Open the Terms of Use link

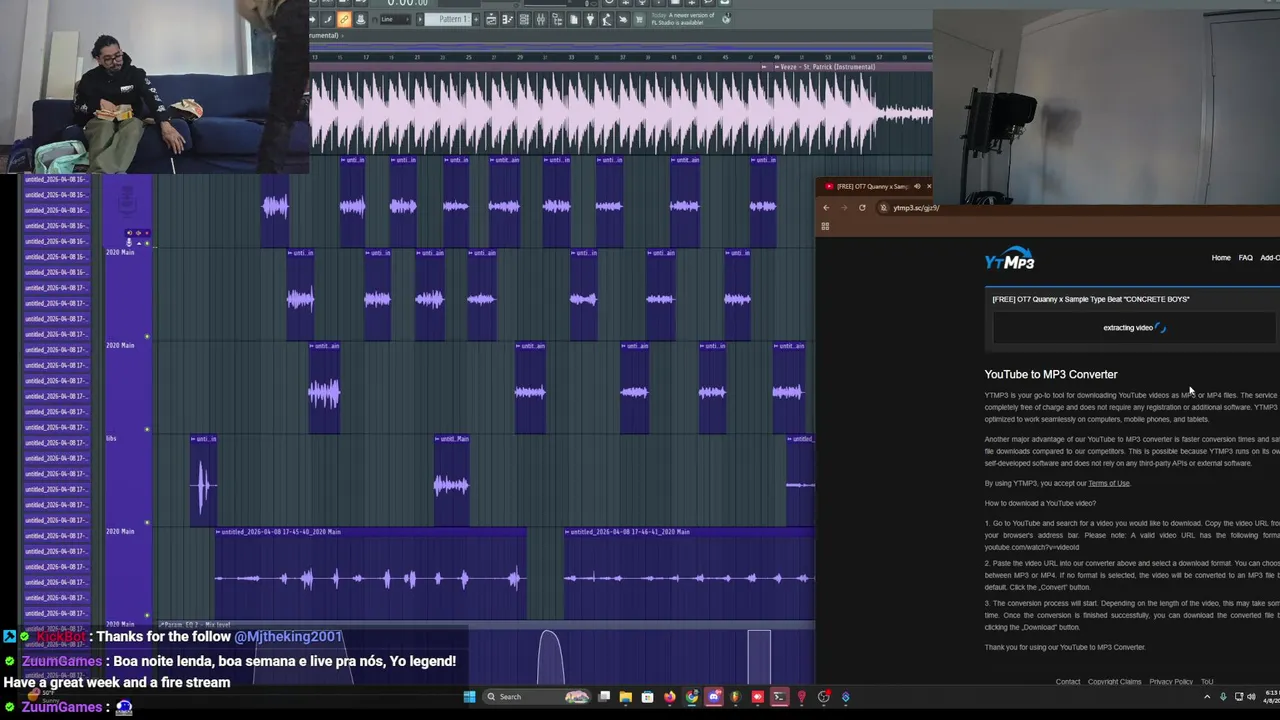click(1109, 483)
